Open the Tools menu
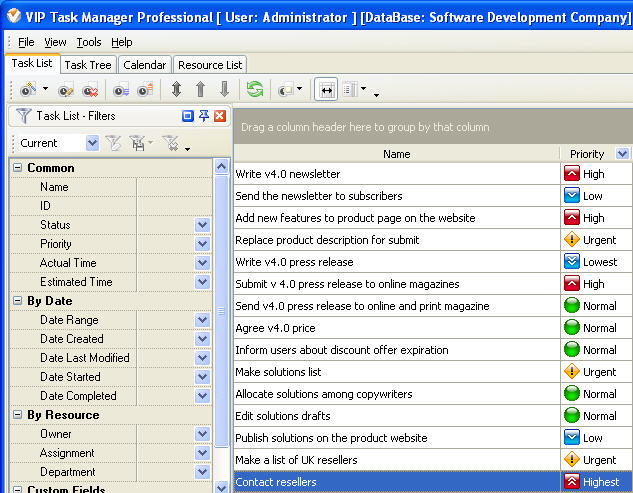This screenshot has width=633, height=493. (x=89, y=42)
